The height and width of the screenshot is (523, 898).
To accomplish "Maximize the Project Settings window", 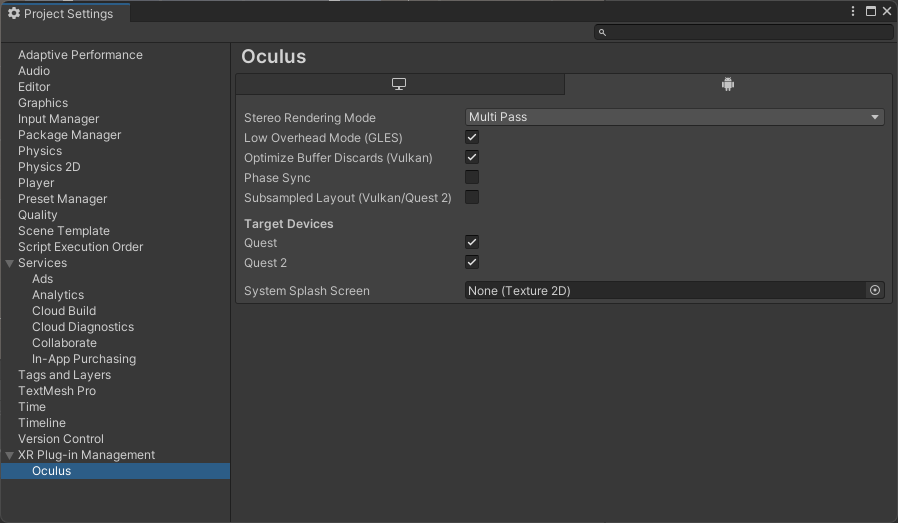I will coord(871,11).
